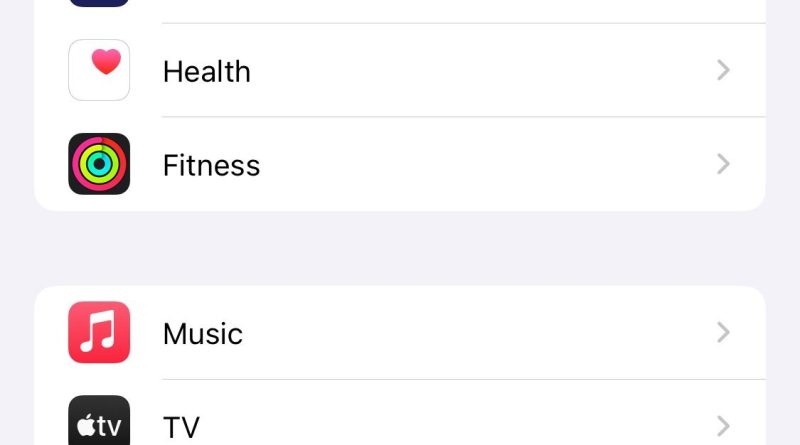Click the pink heart inside Health icon
Viewport: 800px width, 445px height.
click(106, 61)
